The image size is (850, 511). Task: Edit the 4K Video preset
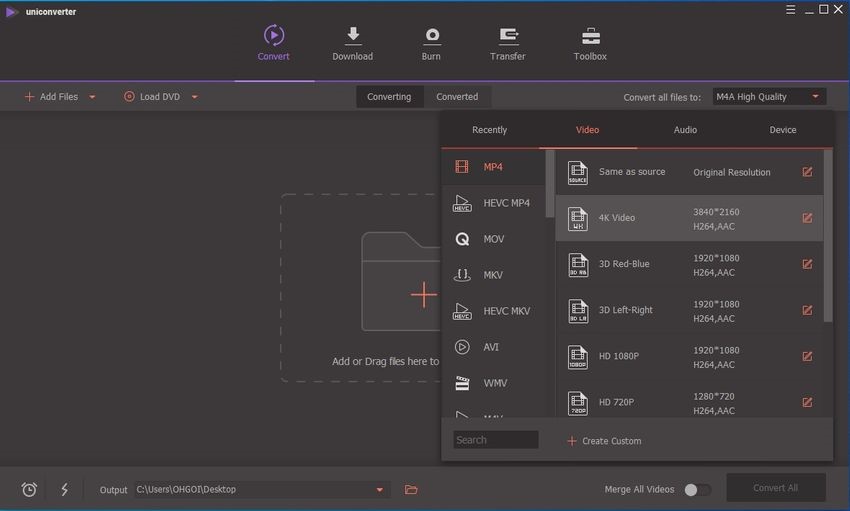click(807, 218)
